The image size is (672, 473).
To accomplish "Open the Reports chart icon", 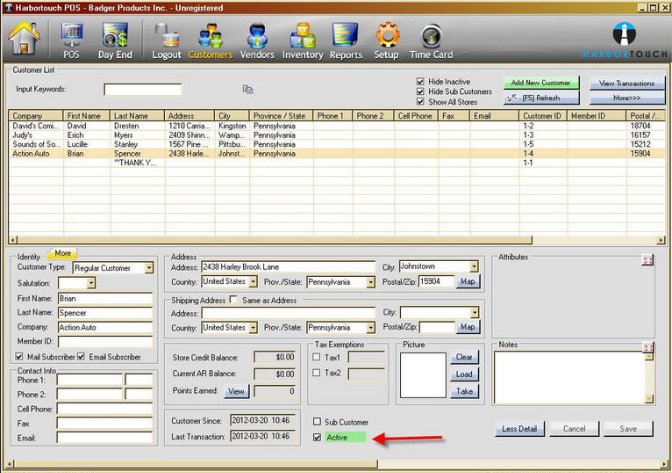I will coord(346,40).
